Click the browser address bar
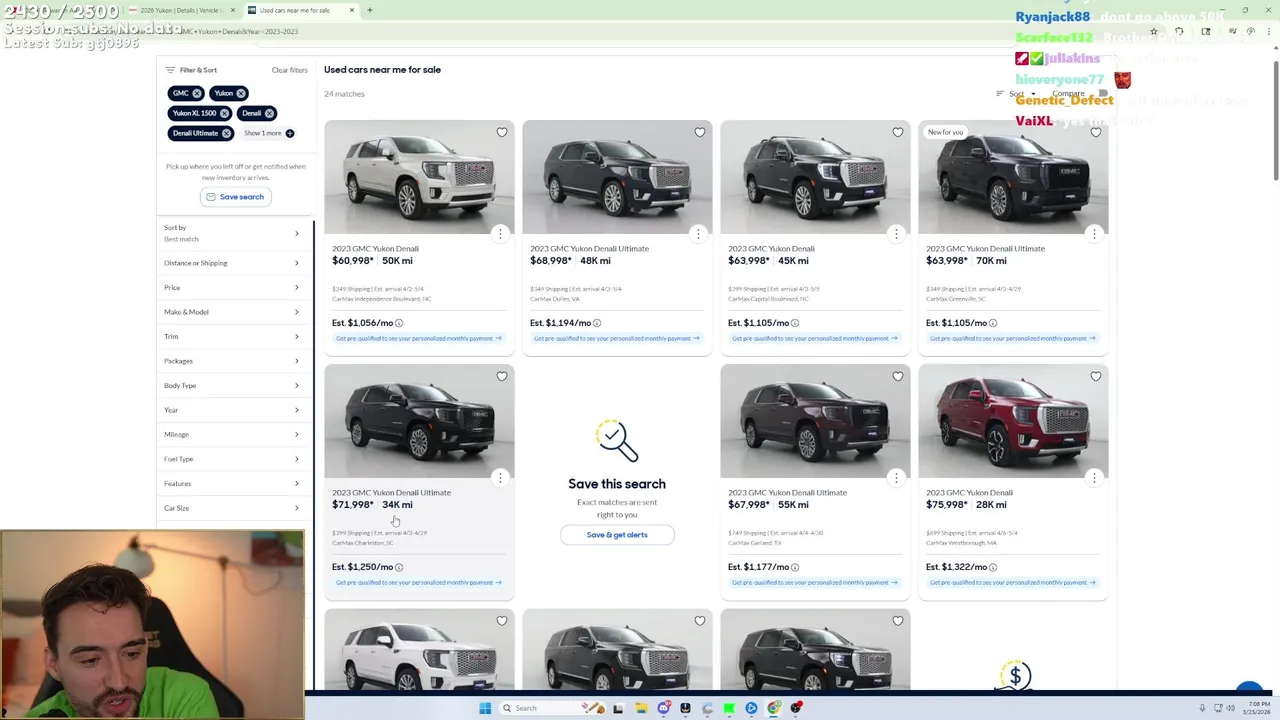Viewport: 1280px width, 720px height. [x=600, y=31]
